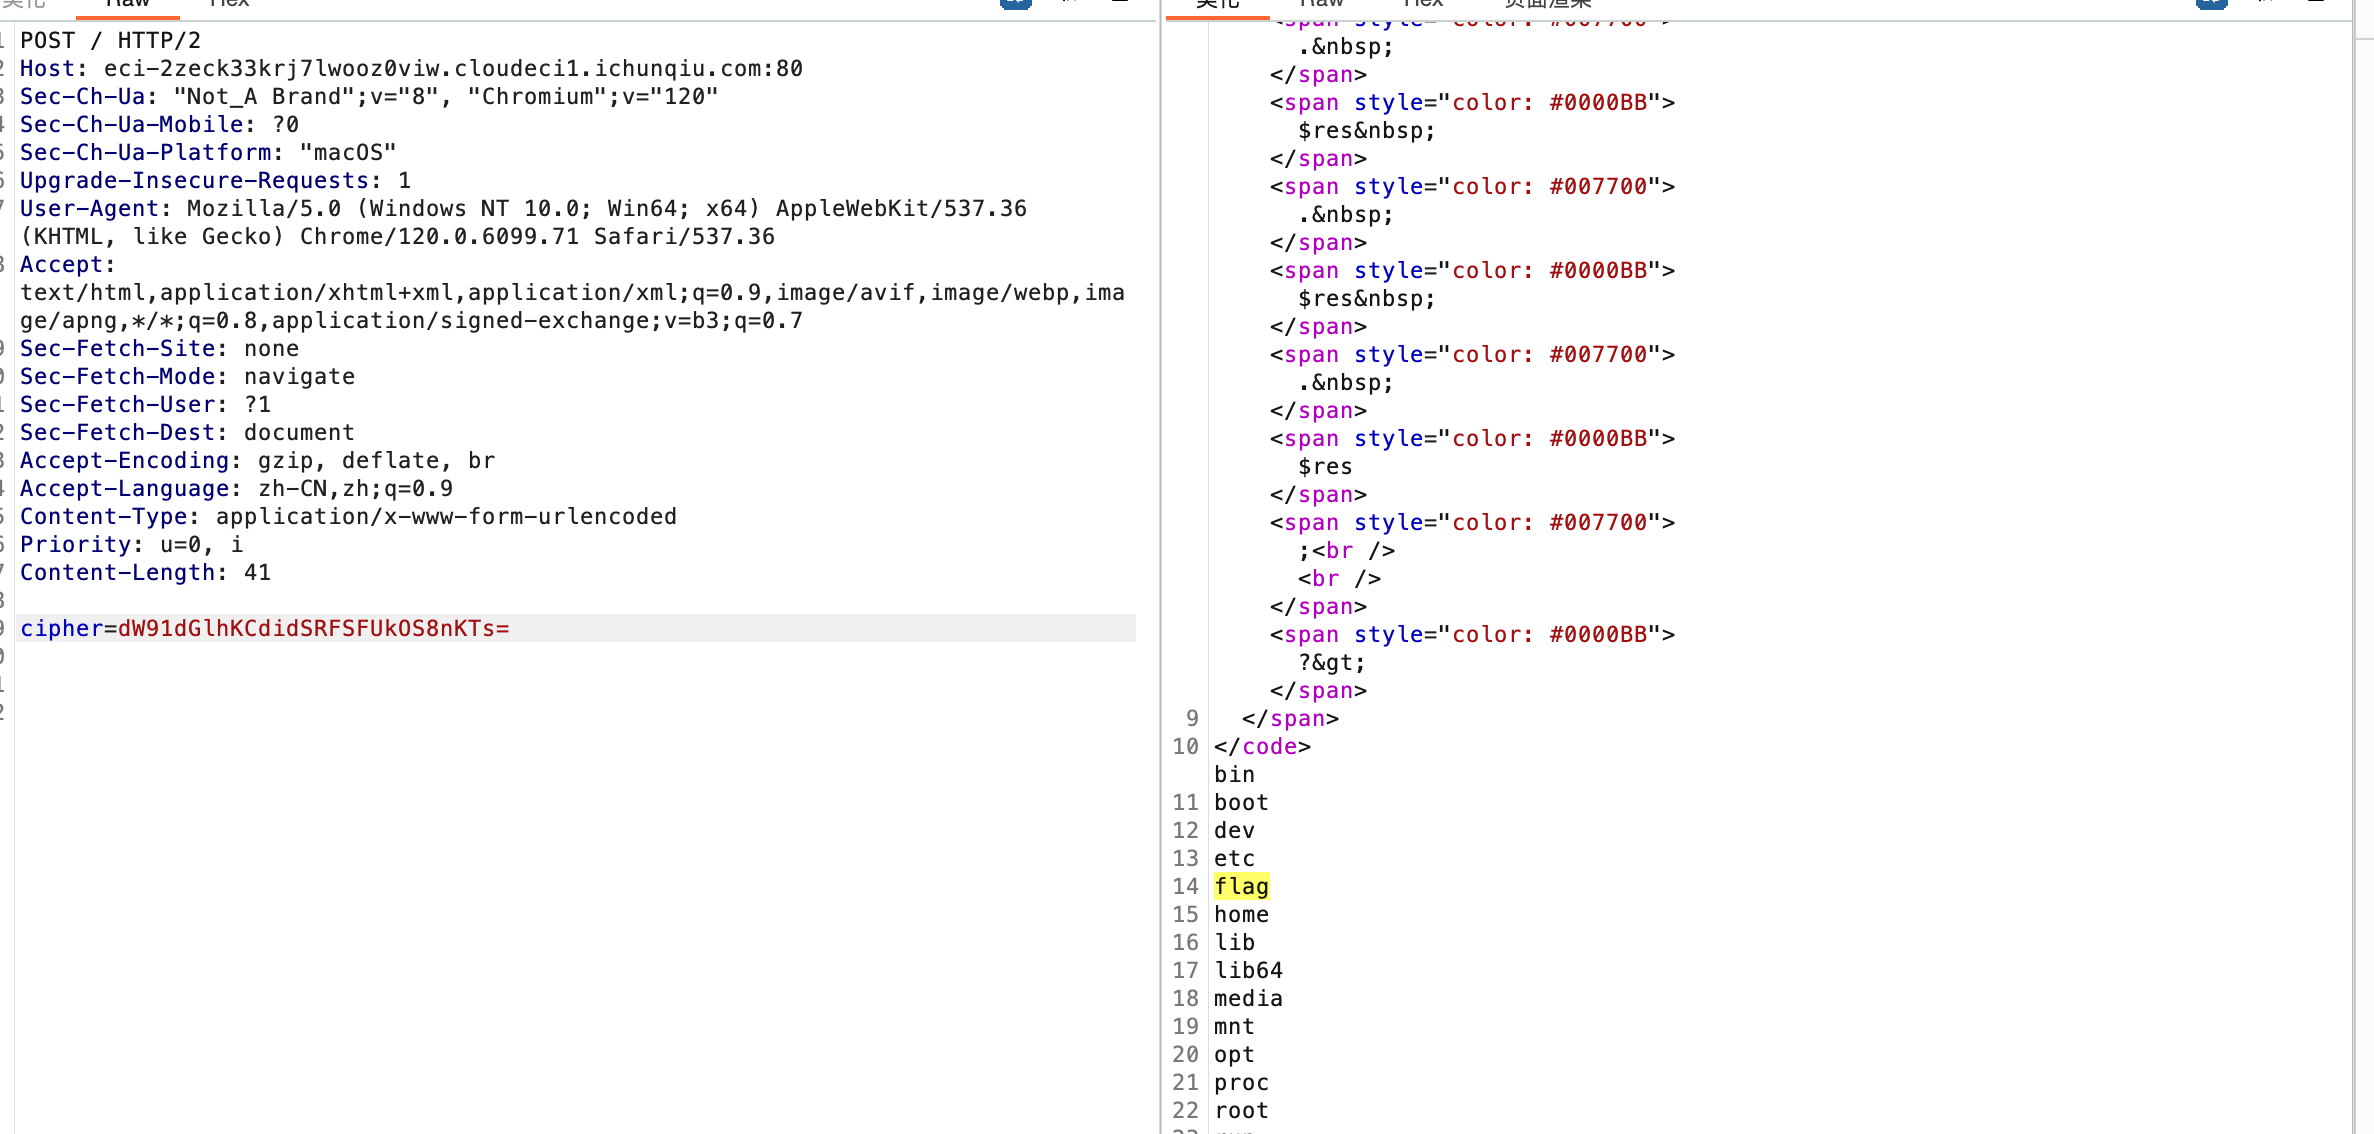2374x1134 pixels.
Task: Open response editor hamburger menu icon
Action: click(2316, 3)
